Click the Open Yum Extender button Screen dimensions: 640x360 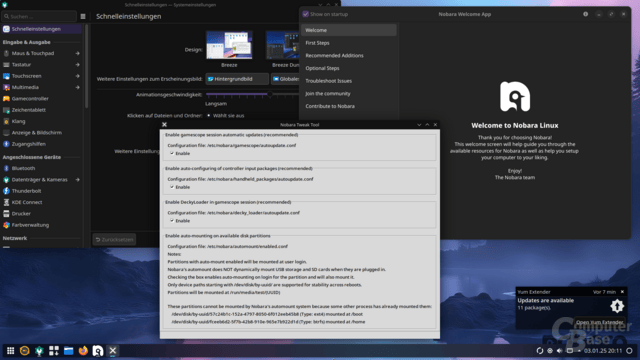click(x=599, y=322)
